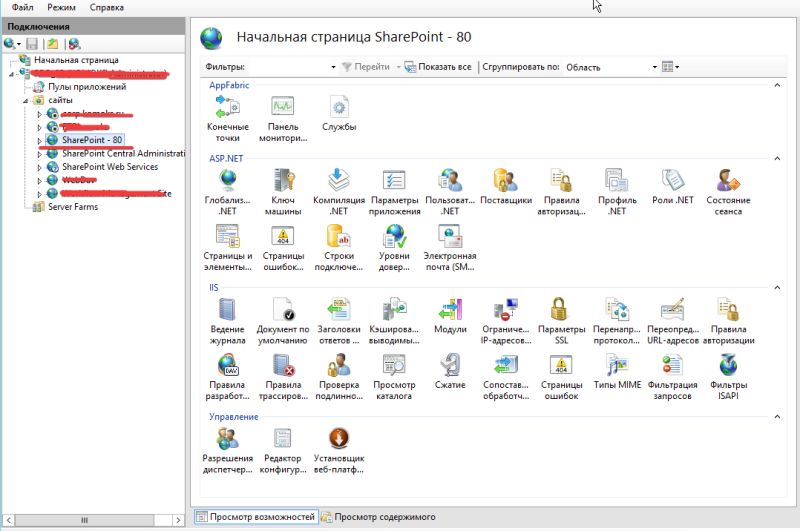
Task: Collapse the ASP.NET group
Action: [x=777, y=159]
